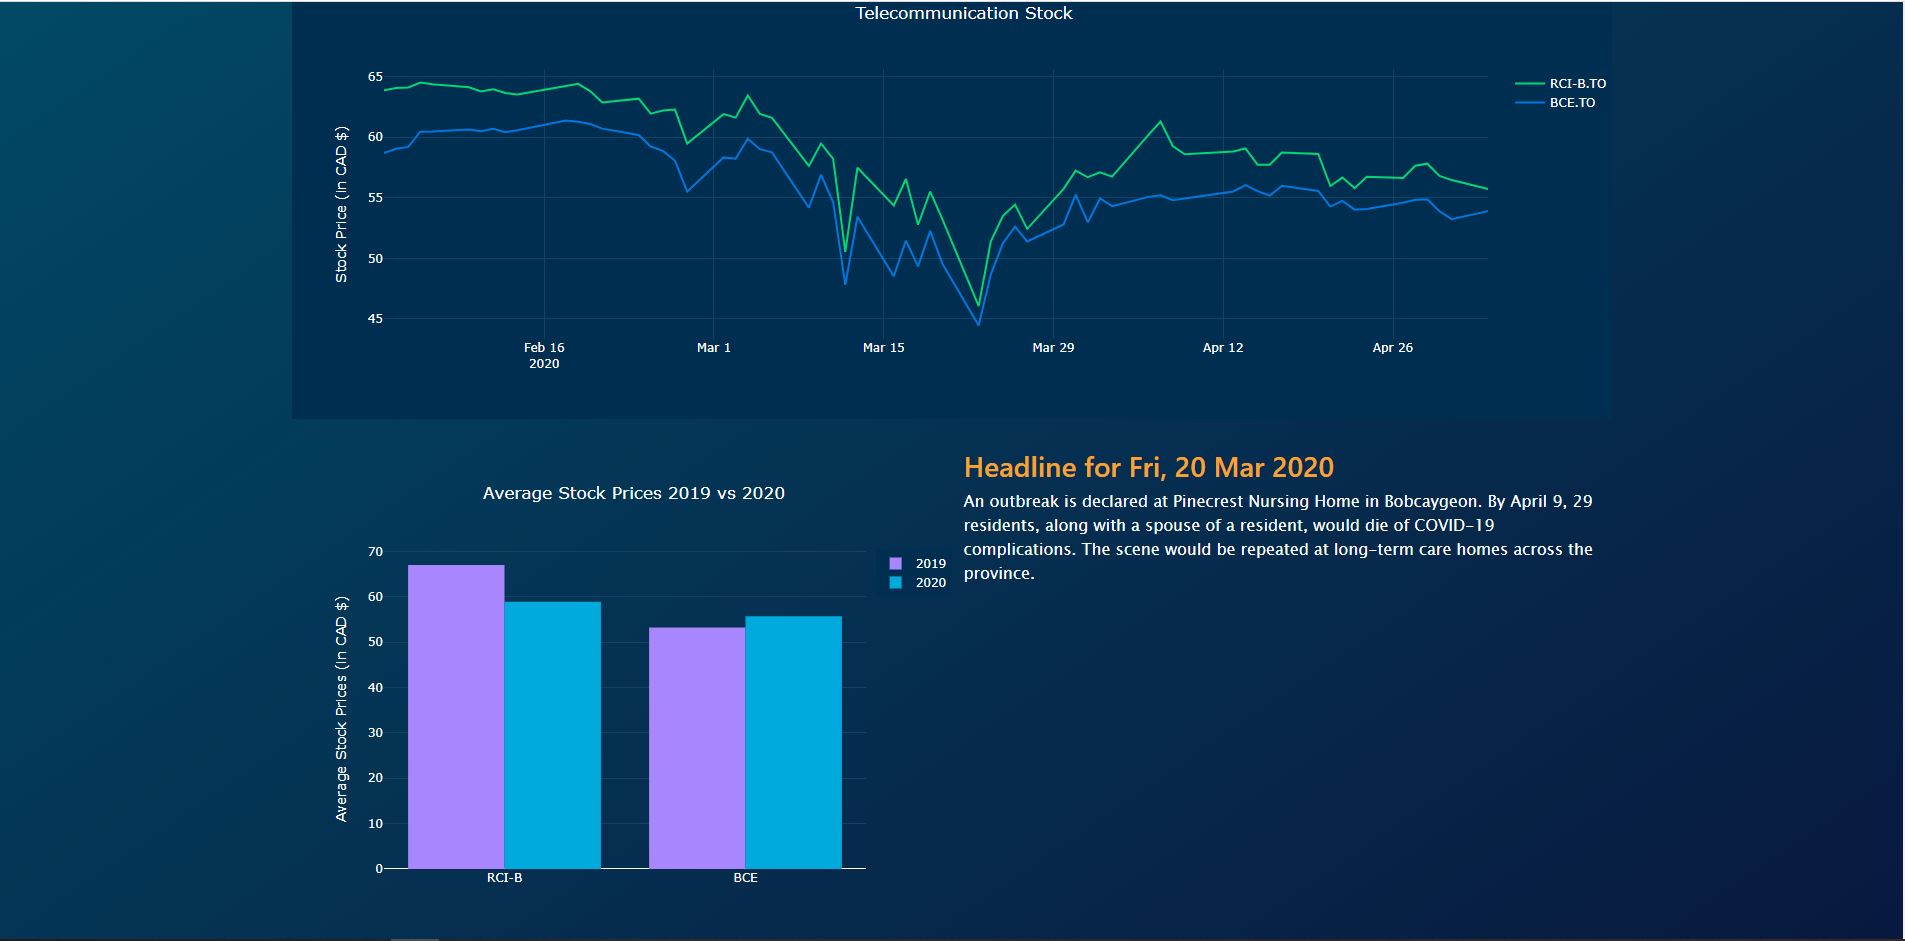Select the blue 2020 bar for RCI-B
The image size is (1905, 941).
pos(552,735)
